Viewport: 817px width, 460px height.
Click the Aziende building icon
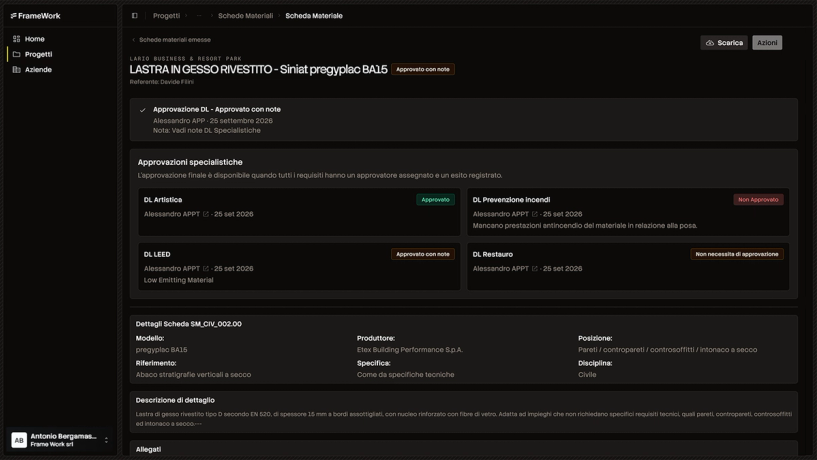tap(16, 69)
